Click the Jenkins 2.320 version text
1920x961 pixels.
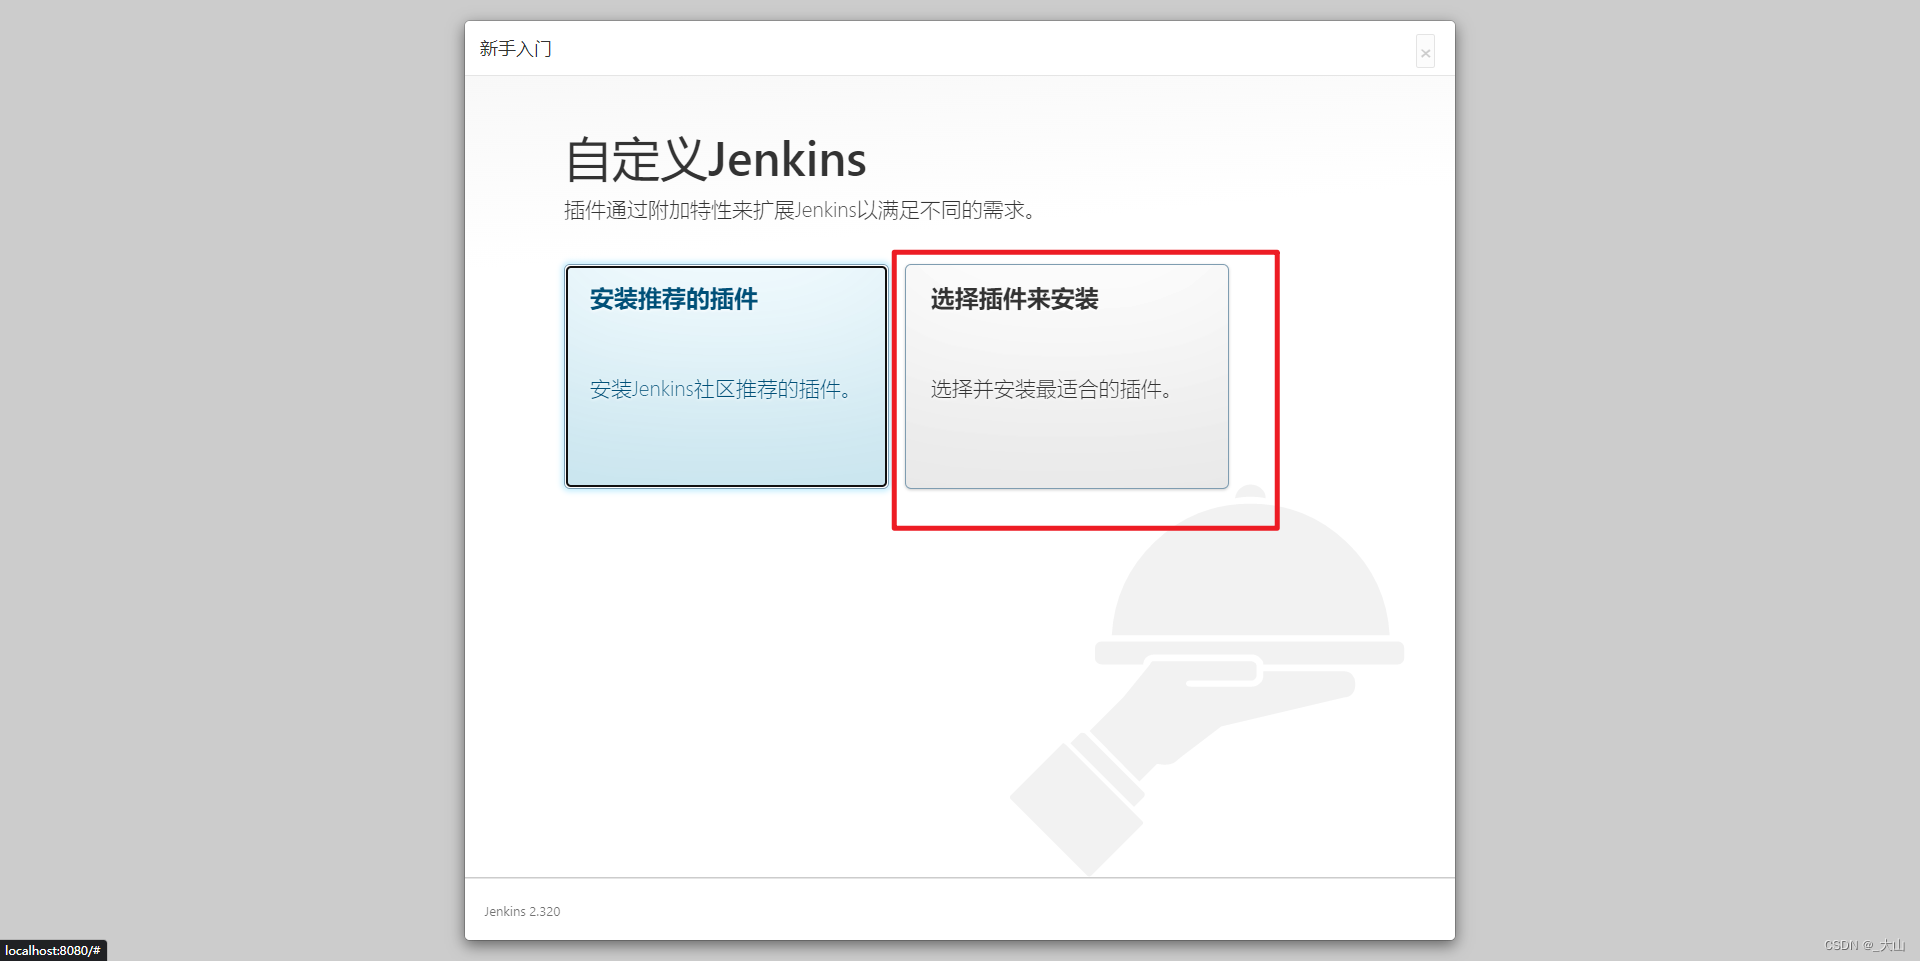522,911
